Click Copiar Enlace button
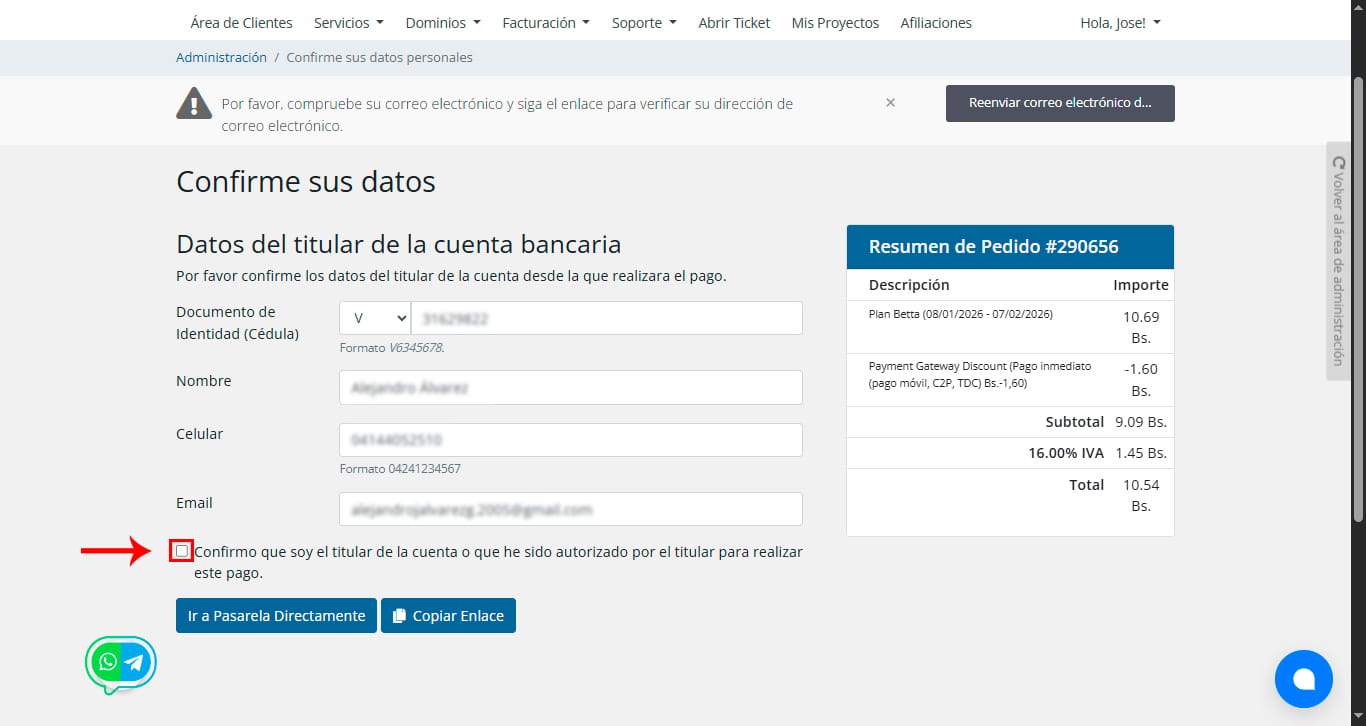1366x726 pixels. 448,616
